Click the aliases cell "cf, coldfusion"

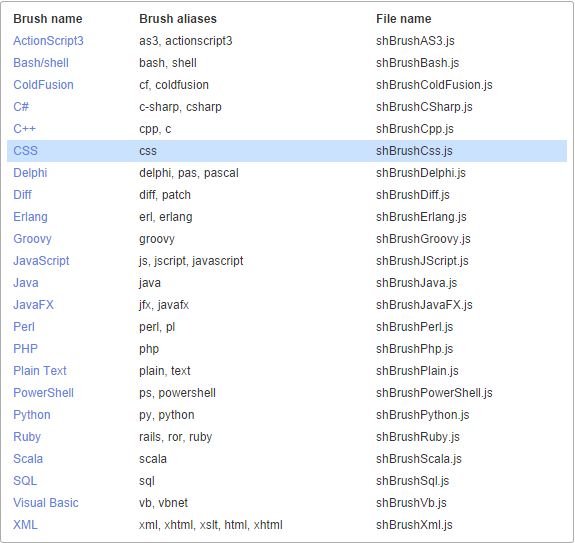174,85
